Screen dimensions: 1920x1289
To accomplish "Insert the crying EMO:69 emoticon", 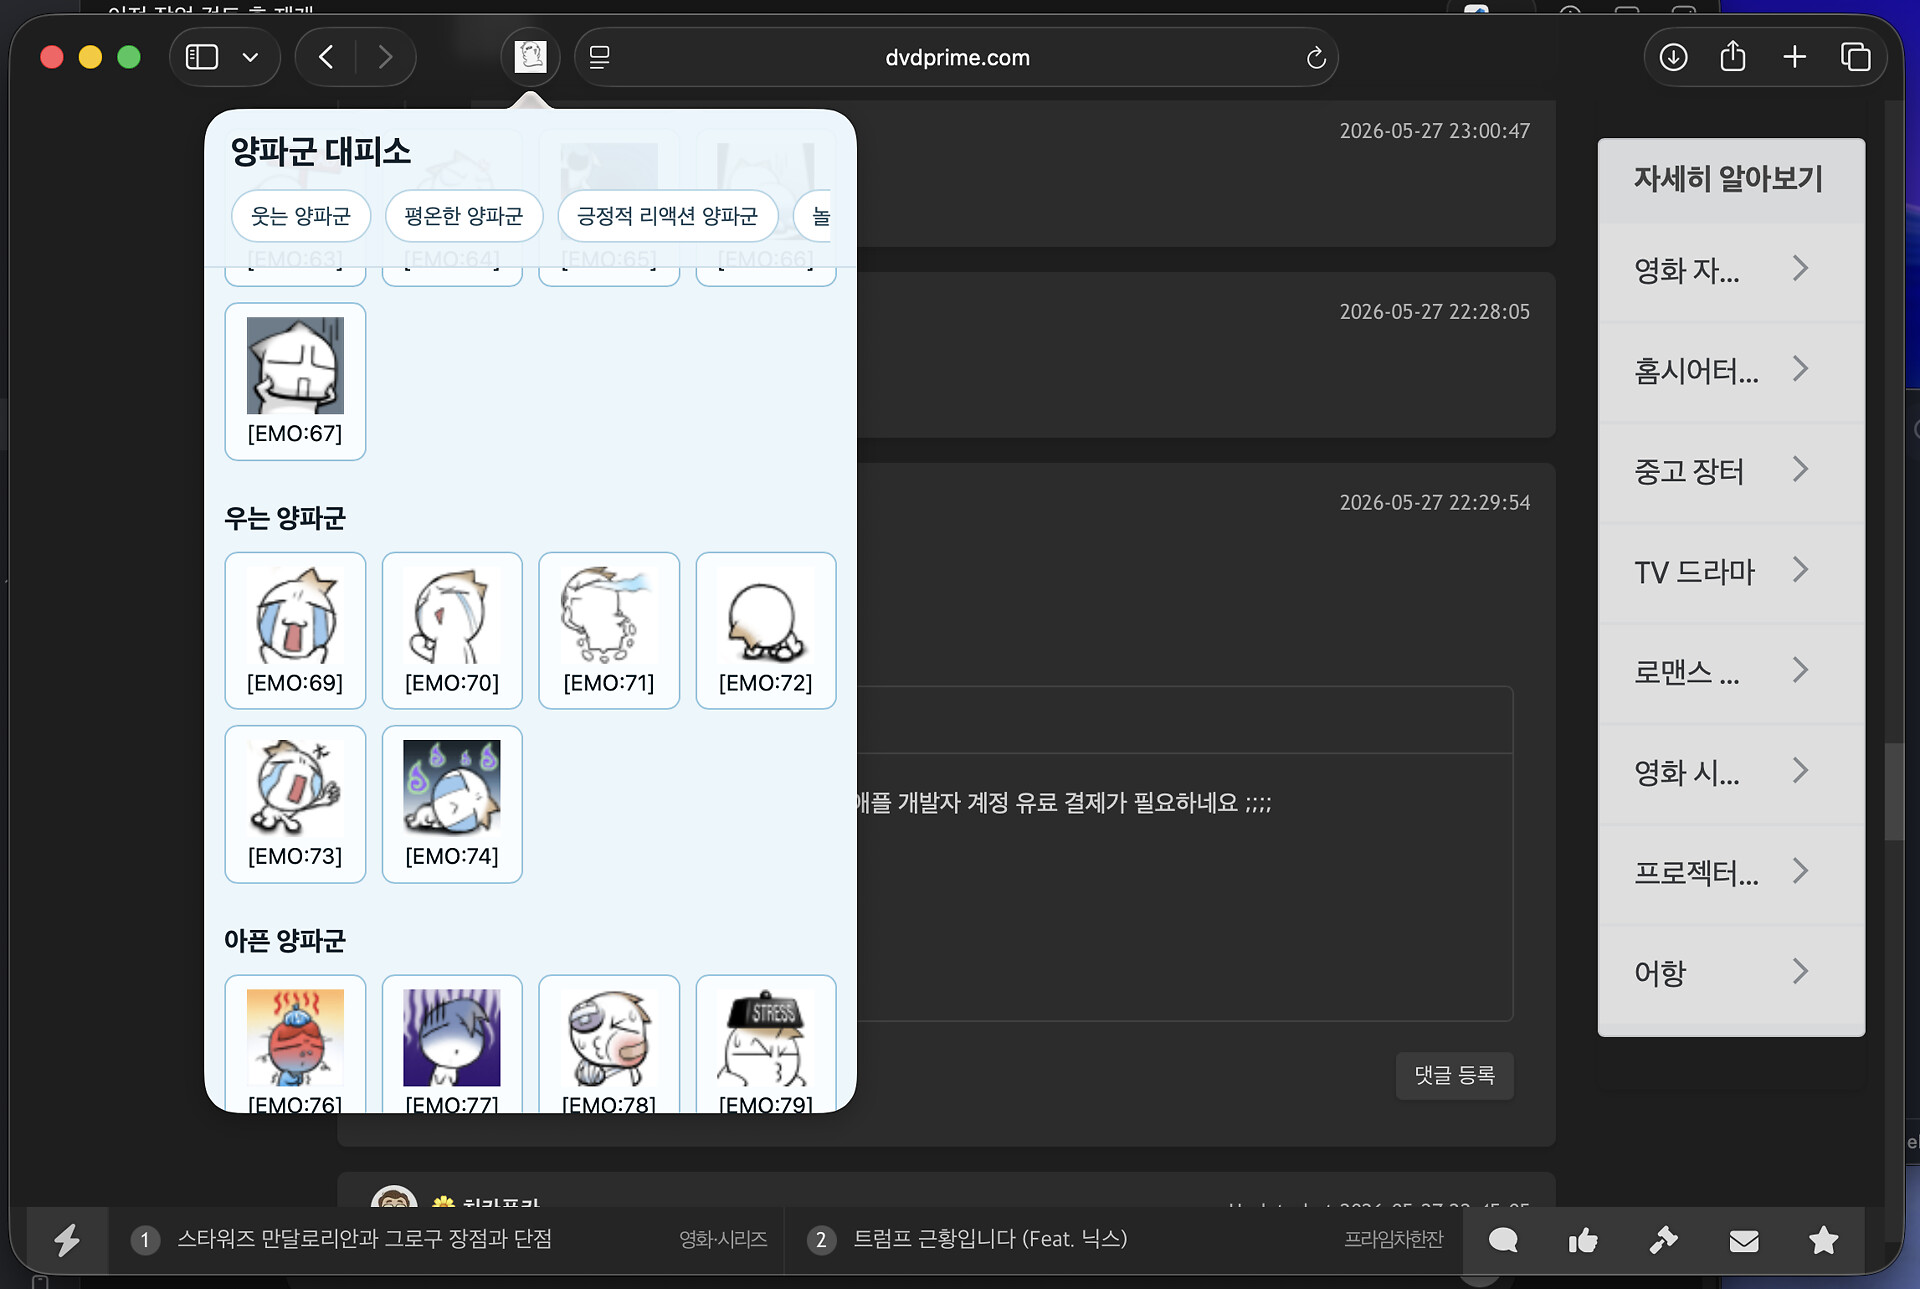I will tap(295, 630).
